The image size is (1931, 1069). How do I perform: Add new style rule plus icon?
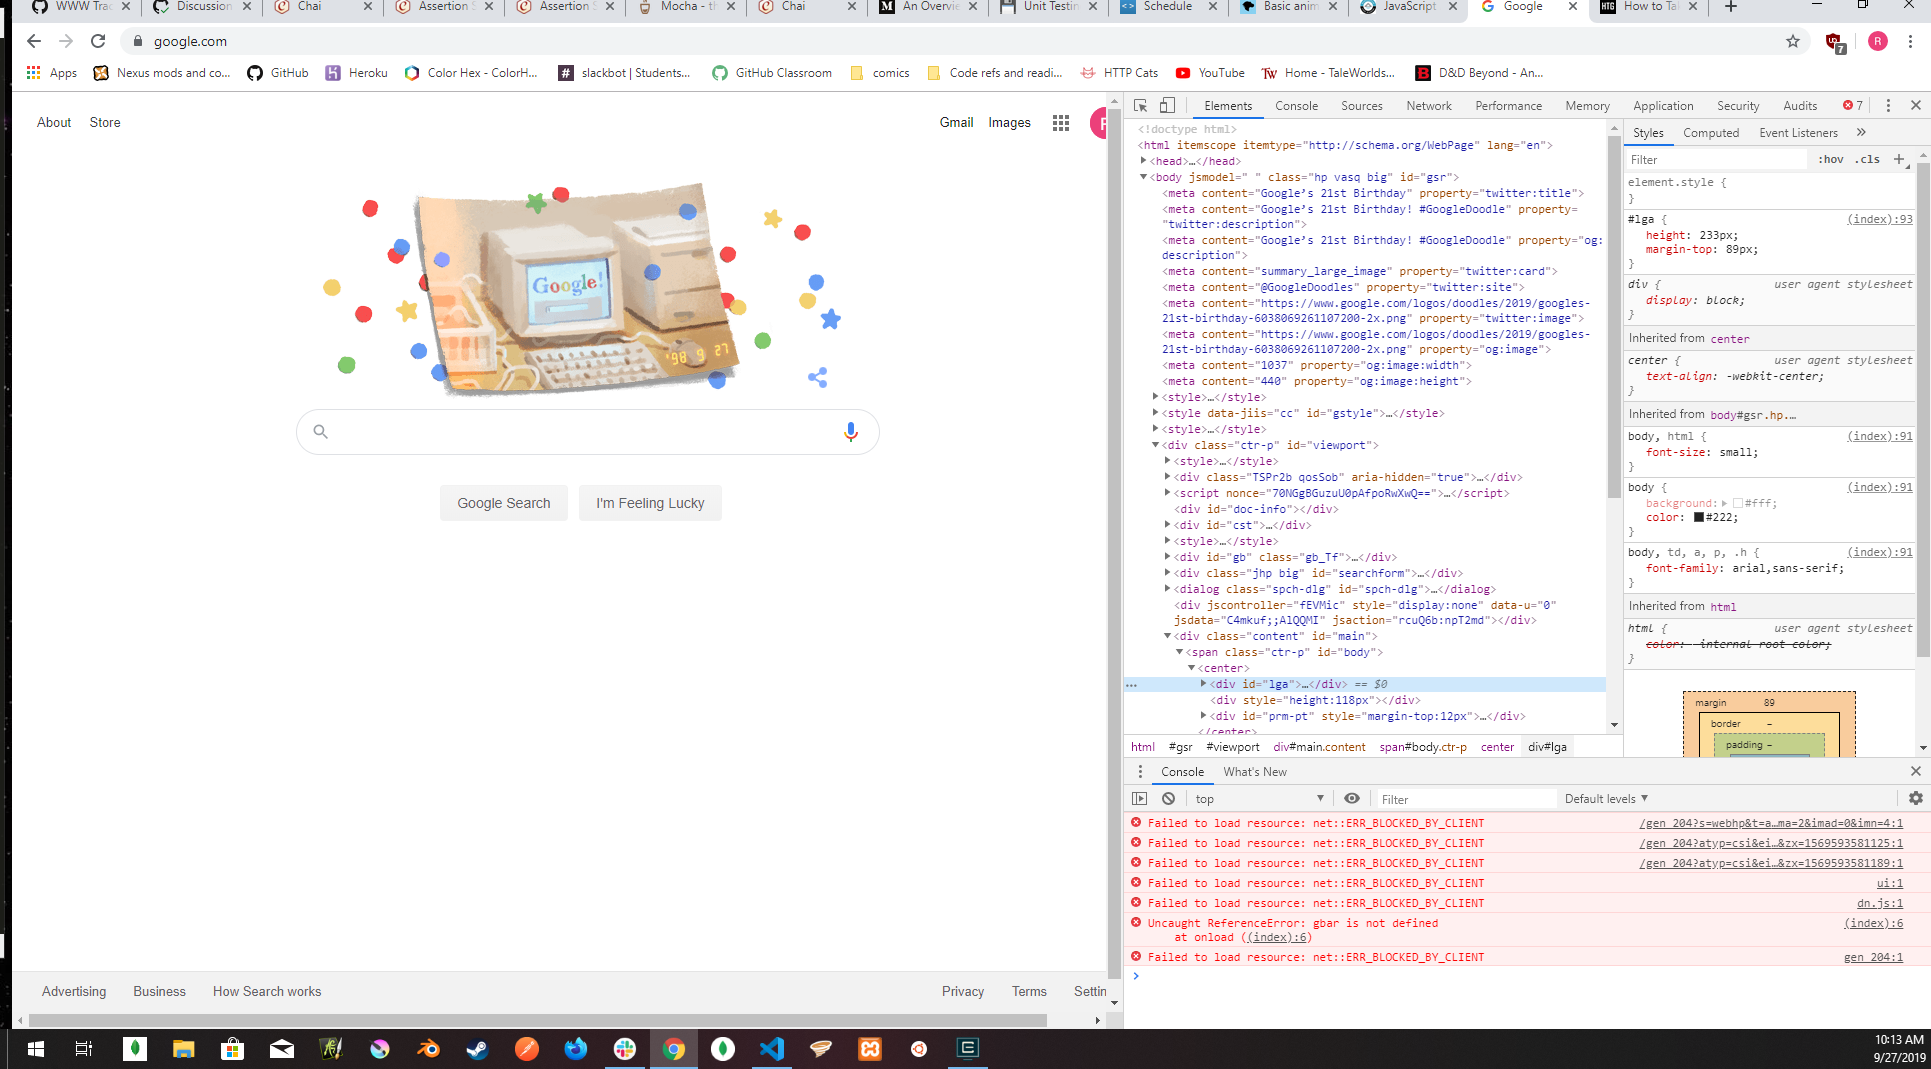(x=1899, y=160)
